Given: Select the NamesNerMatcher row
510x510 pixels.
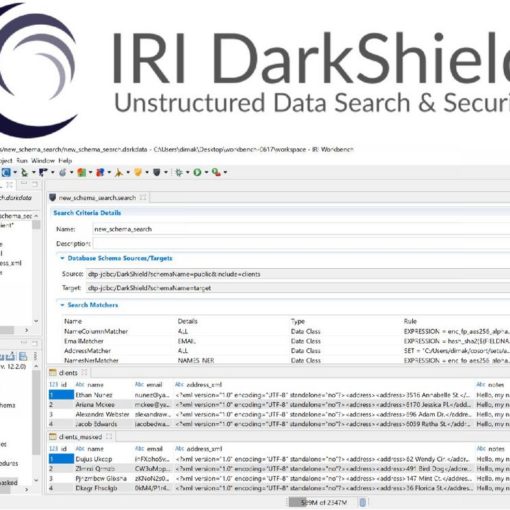Looking at the screenshot, I should click(287, 360).
